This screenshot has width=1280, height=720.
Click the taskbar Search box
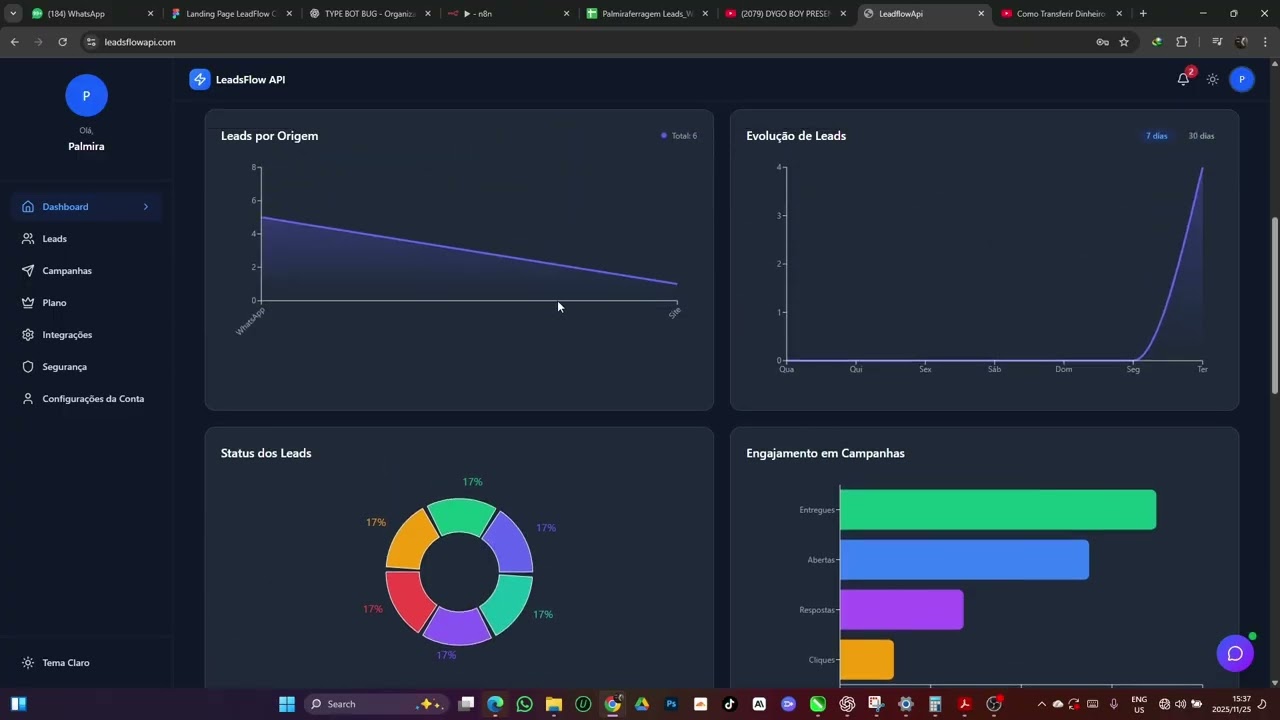(377, 704)
